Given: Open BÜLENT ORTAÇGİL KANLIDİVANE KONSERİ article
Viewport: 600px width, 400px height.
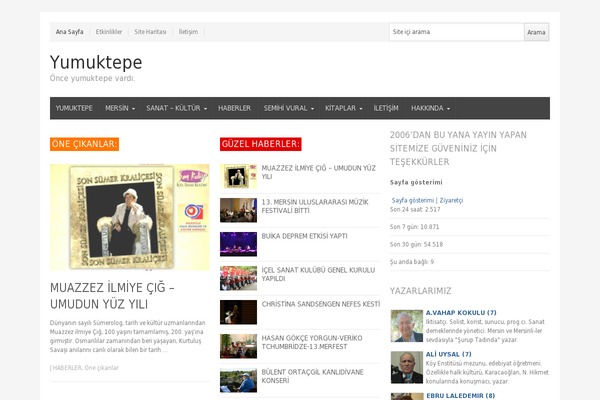Looking at the screenshot, I should pos(312,376).
